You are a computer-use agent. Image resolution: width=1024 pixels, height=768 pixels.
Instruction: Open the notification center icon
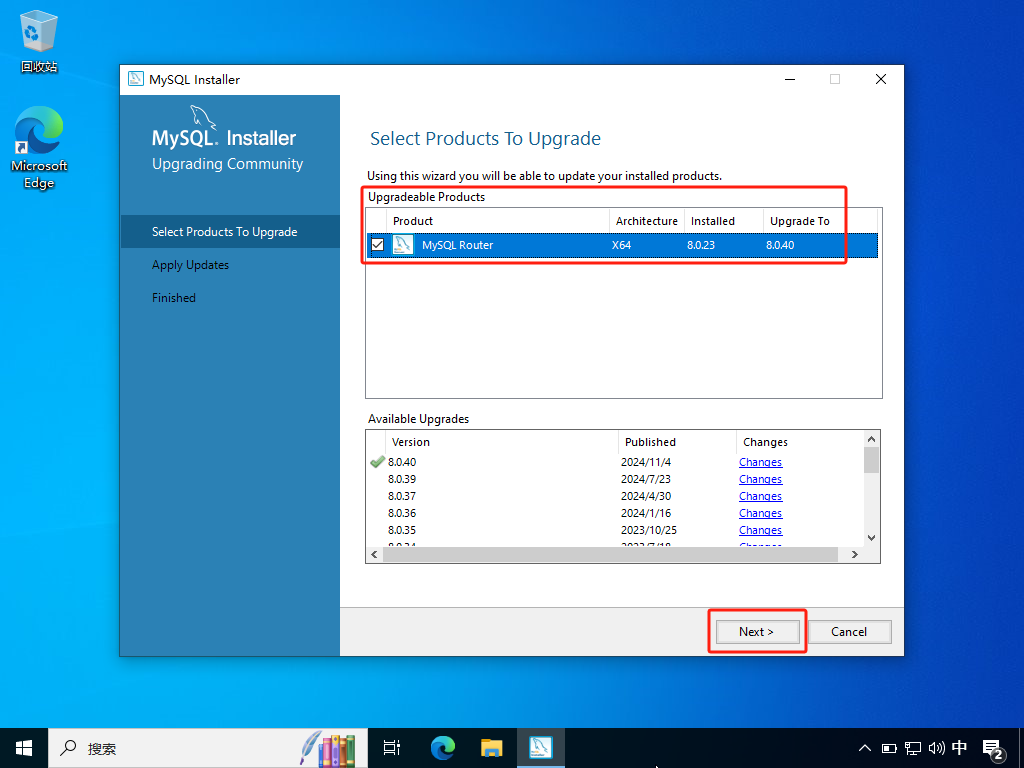click(993, 748)
